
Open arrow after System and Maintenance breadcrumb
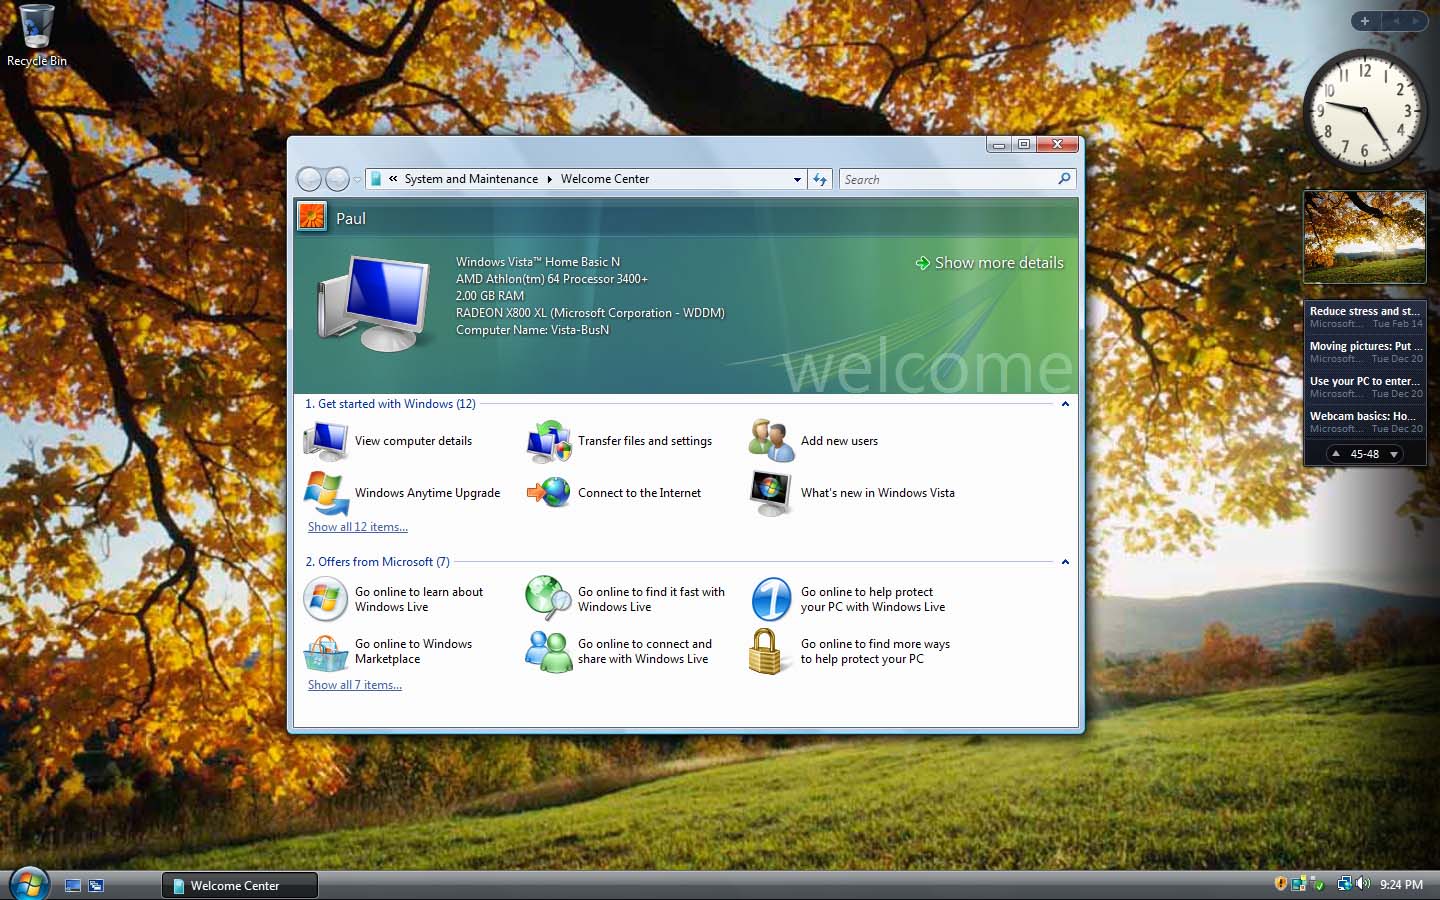(x=549, y=179)
